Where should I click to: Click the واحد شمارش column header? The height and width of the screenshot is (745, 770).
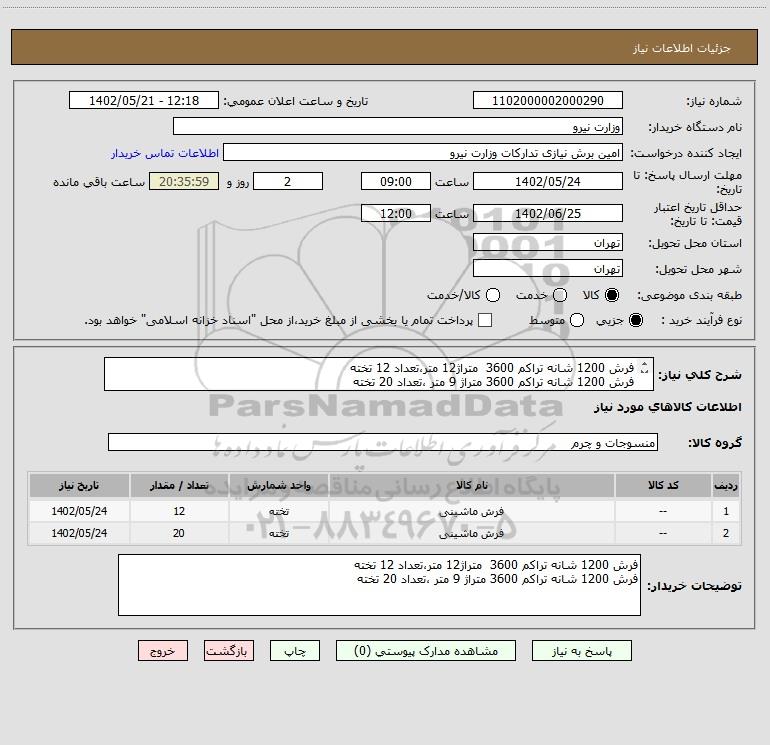click(278, 485)
